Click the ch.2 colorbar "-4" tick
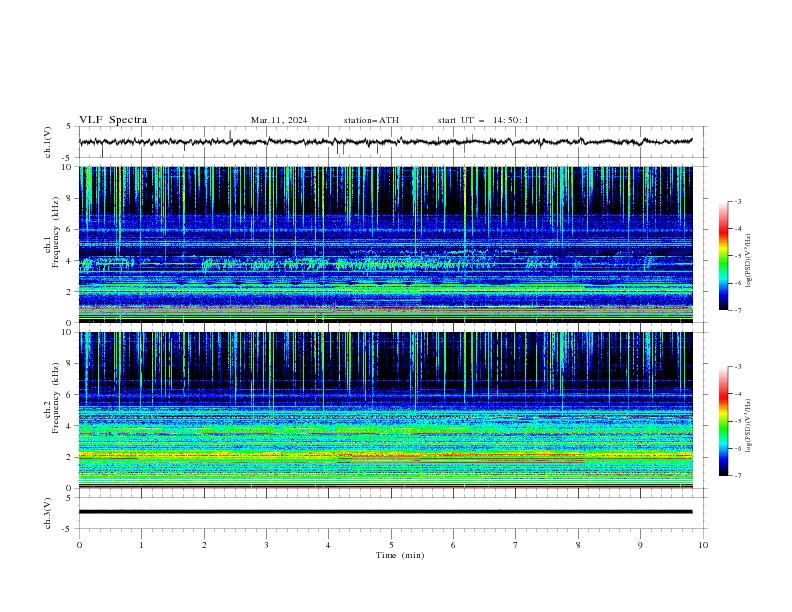This screenshot has width=792, height=612. click(x=738, y=394)
